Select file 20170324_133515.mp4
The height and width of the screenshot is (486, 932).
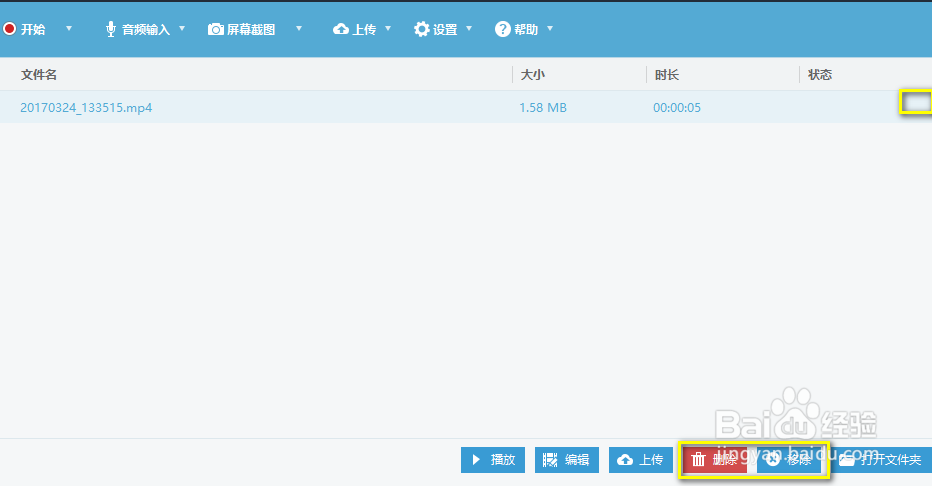coord(86,108)
